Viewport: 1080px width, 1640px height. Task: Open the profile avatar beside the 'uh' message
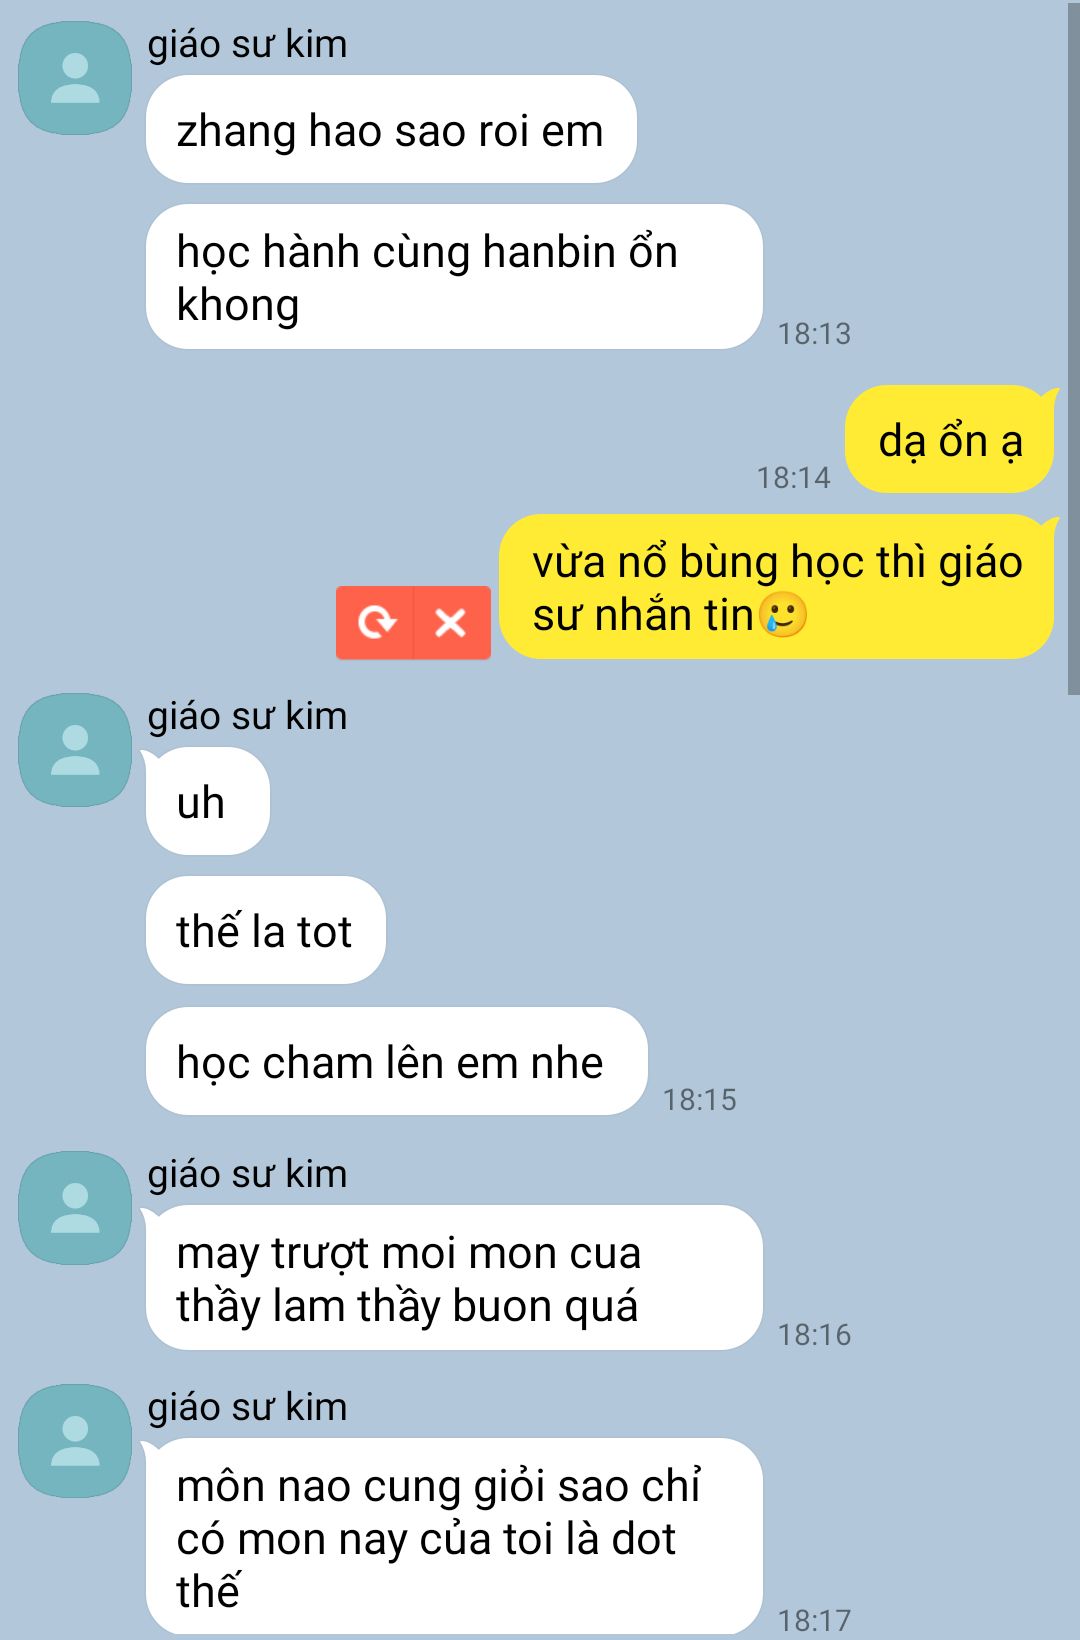pos(75,750)
